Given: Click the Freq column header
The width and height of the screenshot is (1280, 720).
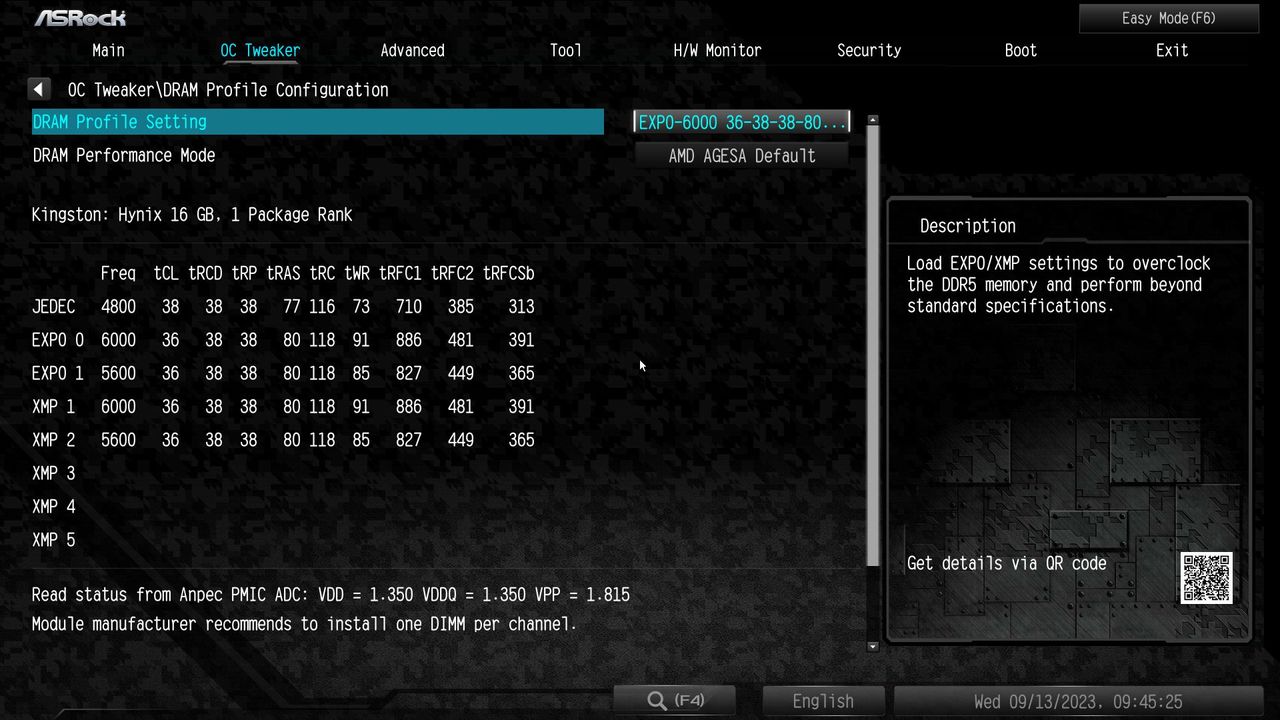Looking at the screenshot, I should (x=118, y=273).
